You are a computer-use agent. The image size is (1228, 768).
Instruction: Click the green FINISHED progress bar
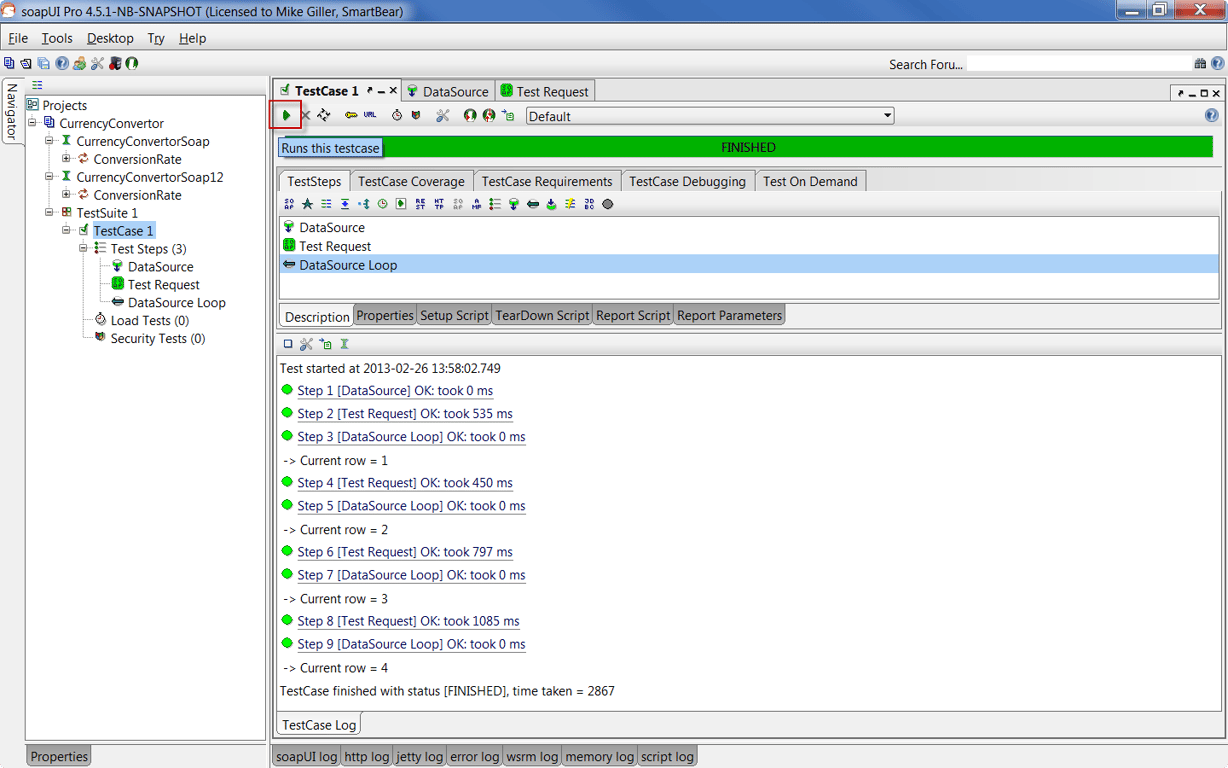747,147
